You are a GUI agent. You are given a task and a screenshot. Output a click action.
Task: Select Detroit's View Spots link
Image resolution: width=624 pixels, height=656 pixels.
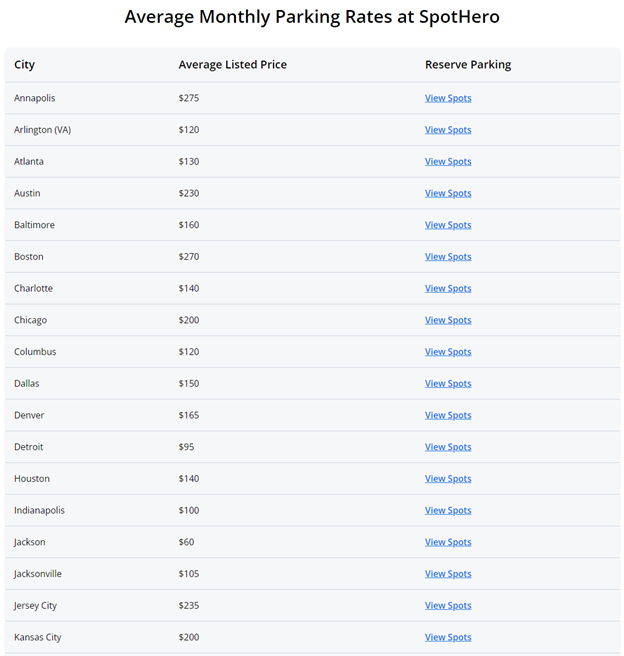pos(448,447)
